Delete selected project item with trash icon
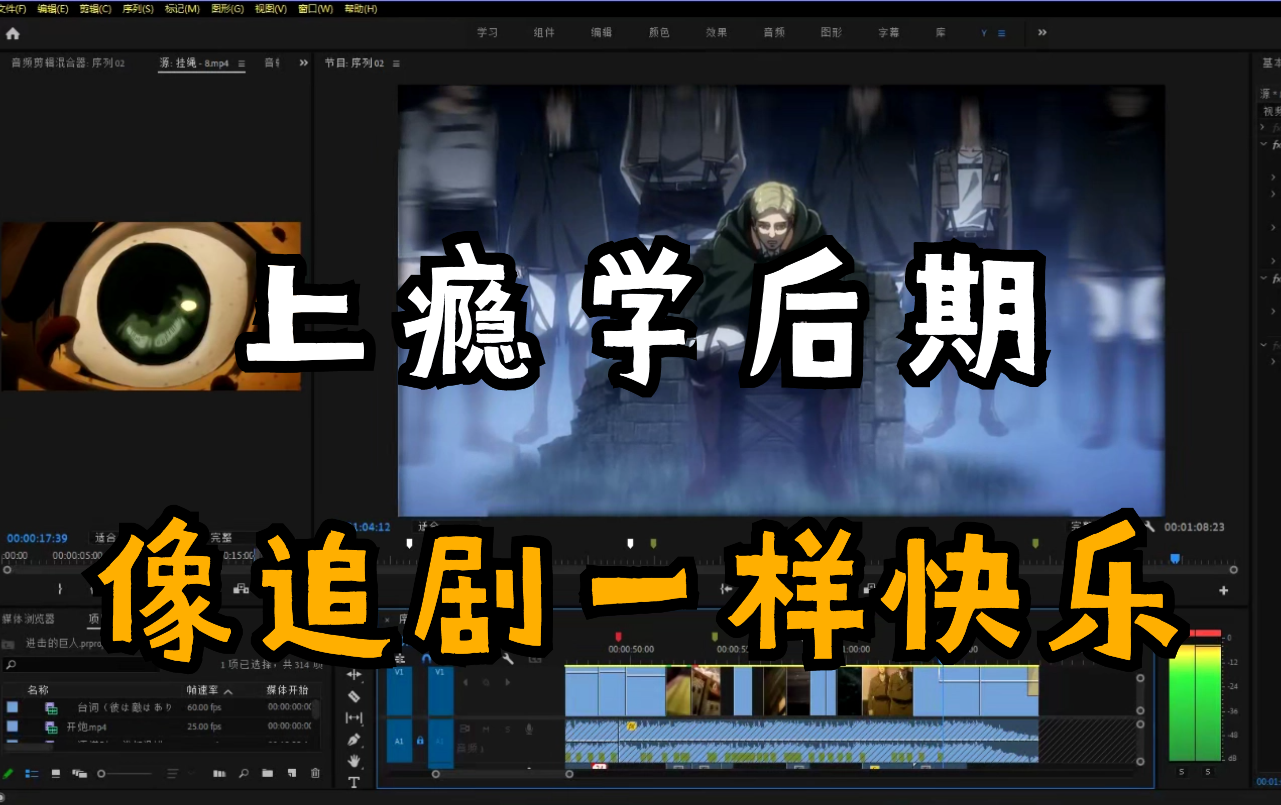This screenshot has height=805, width=1281. tap(316, 773)
